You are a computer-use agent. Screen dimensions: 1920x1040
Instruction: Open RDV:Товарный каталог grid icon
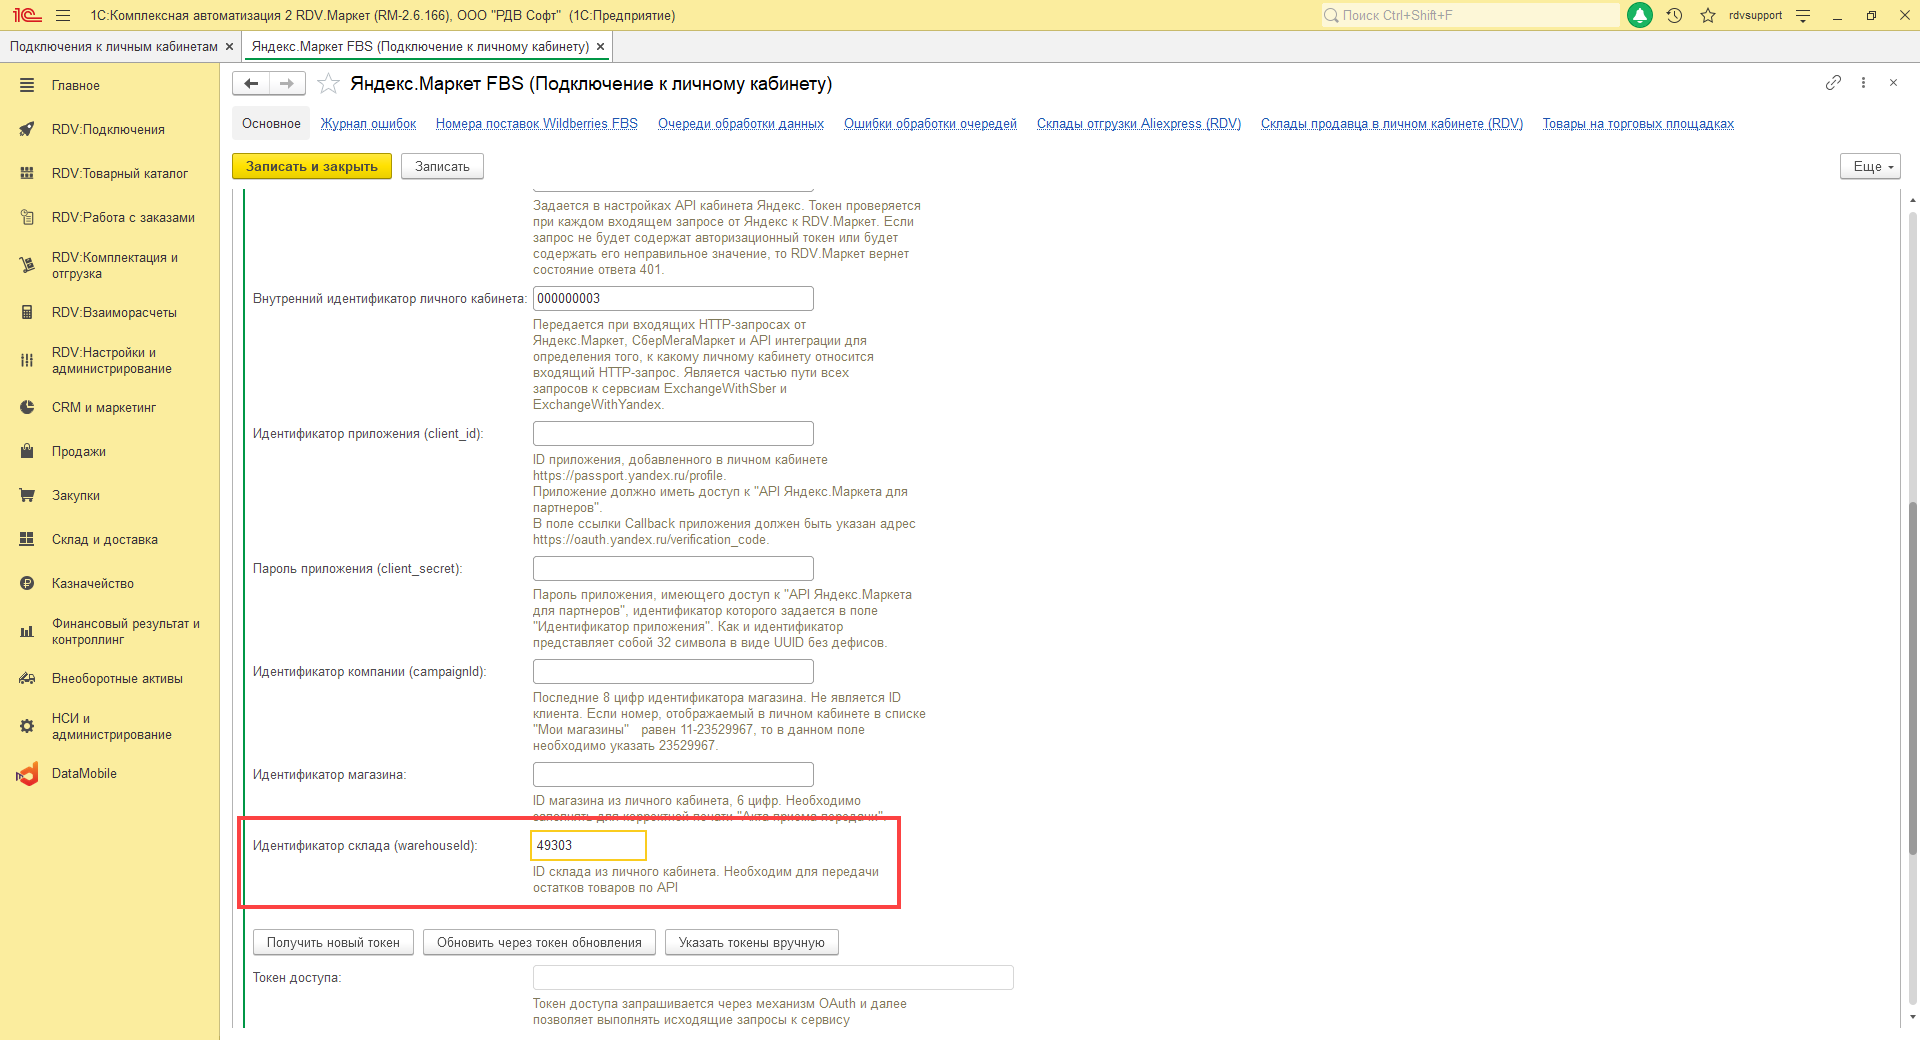pyautogui.click(x=27, y=174)
